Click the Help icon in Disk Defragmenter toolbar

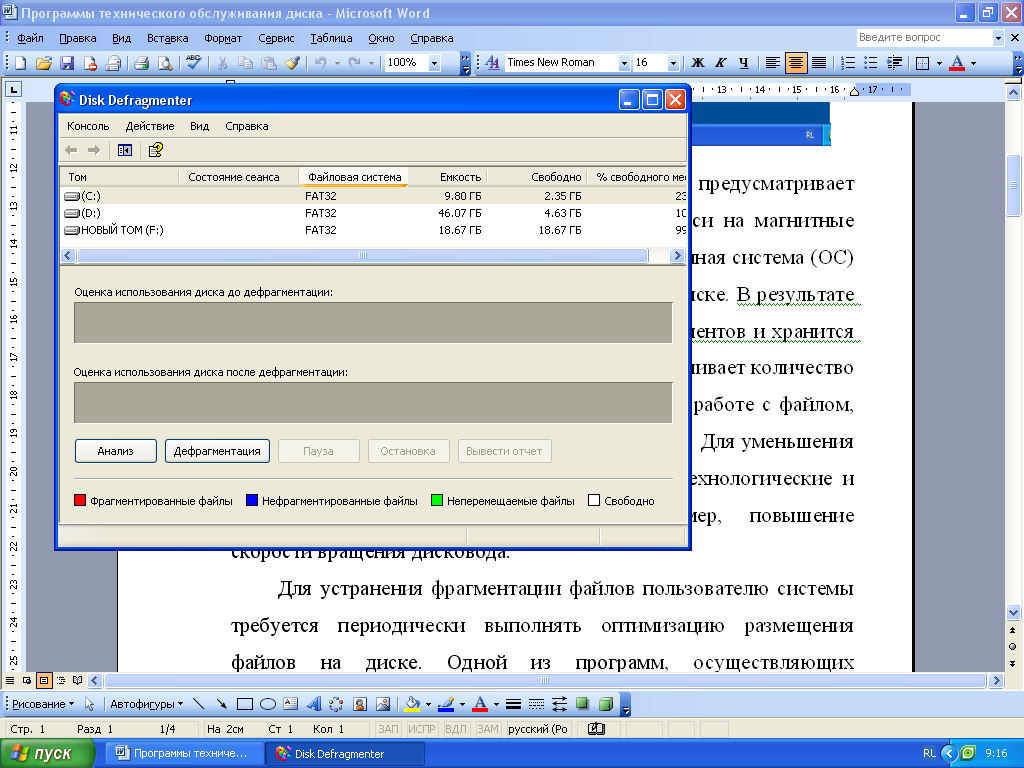click(155, 150)
